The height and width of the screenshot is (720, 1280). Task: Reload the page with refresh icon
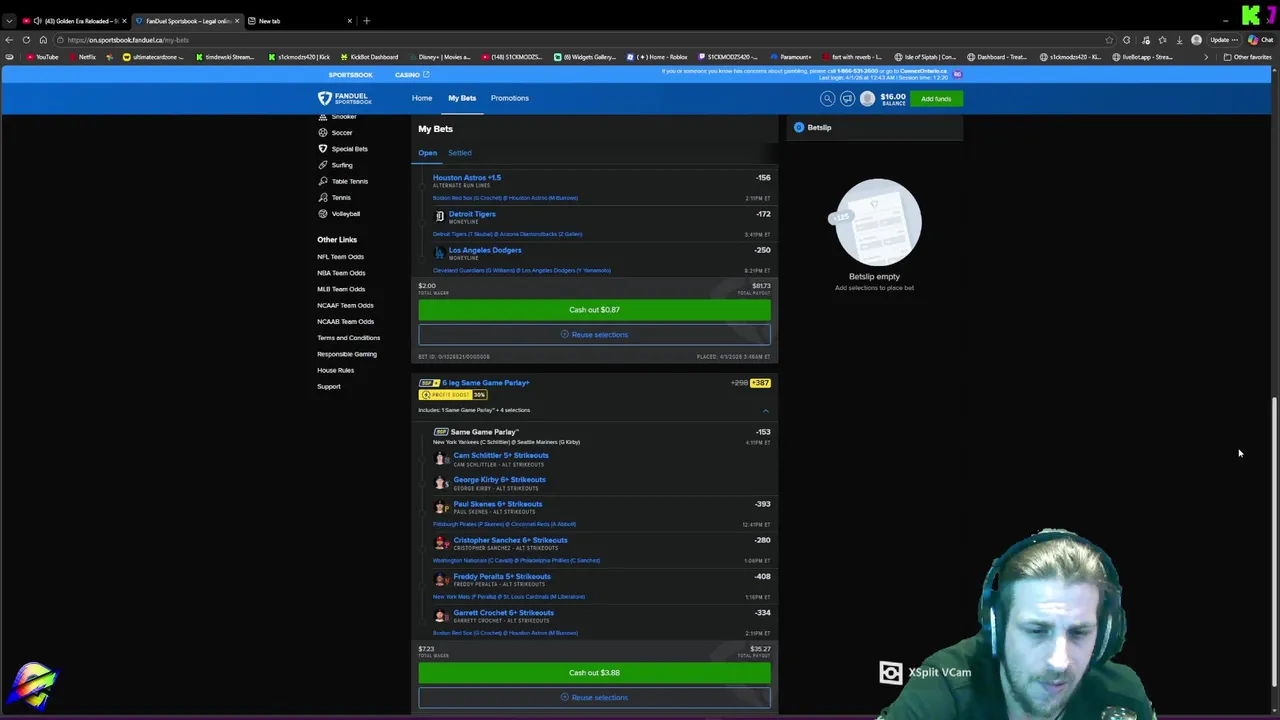point(26,40)
